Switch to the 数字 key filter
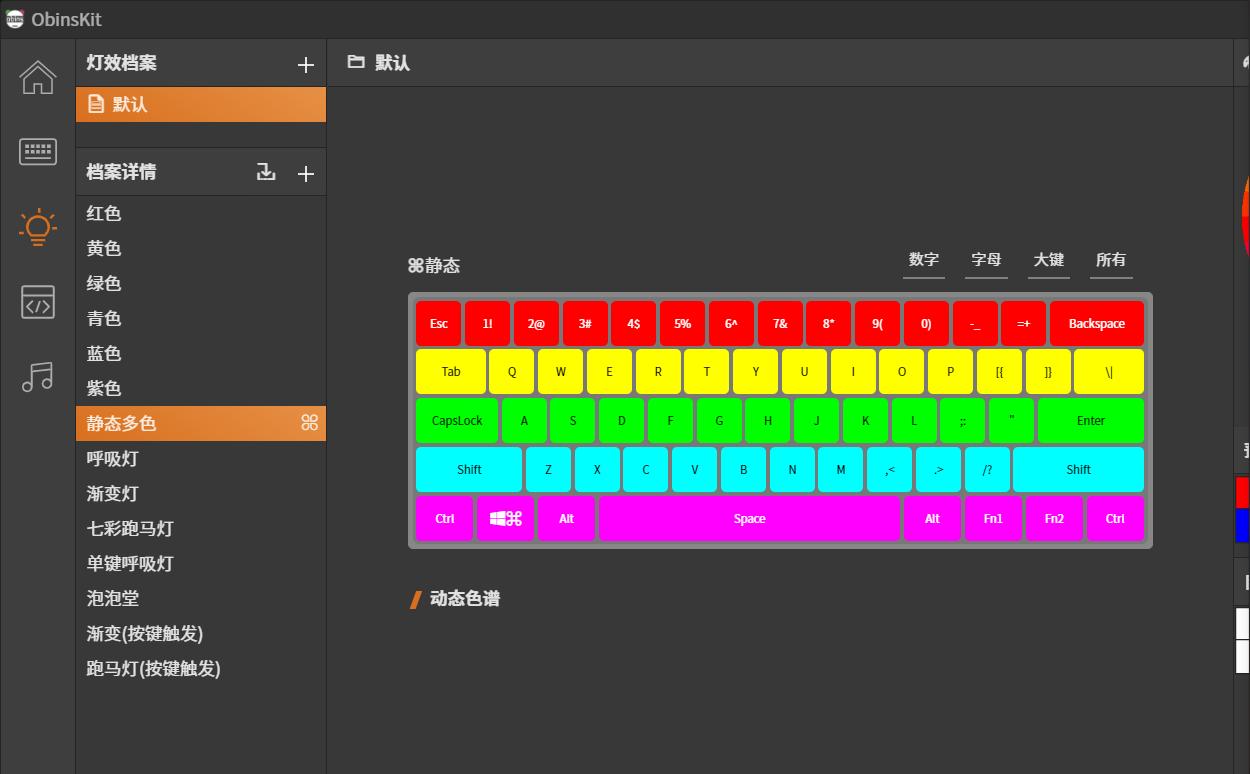Image resolution: width=1250 pixels, height=774 pixels. [x=924, y=259]
